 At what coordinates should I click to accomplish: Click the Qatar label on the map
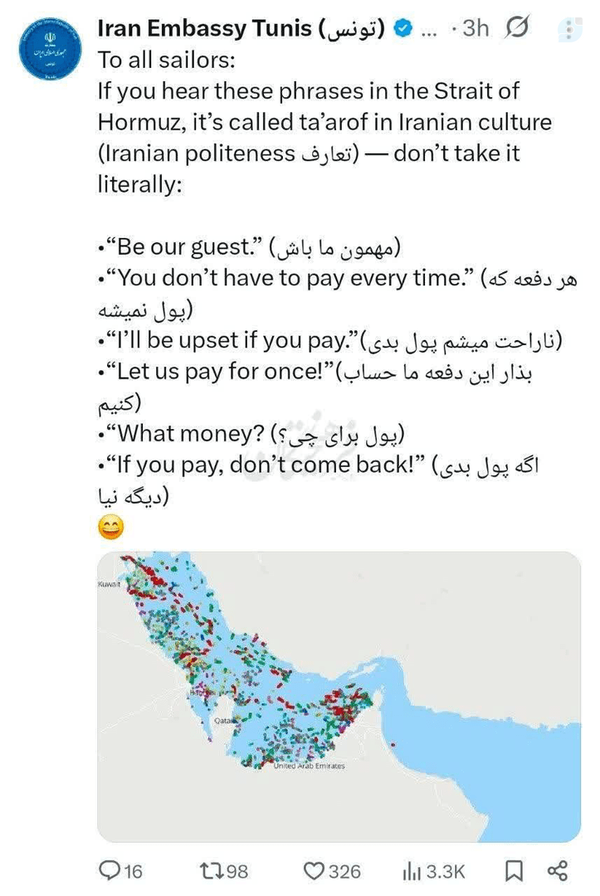[x=223, y=721]
